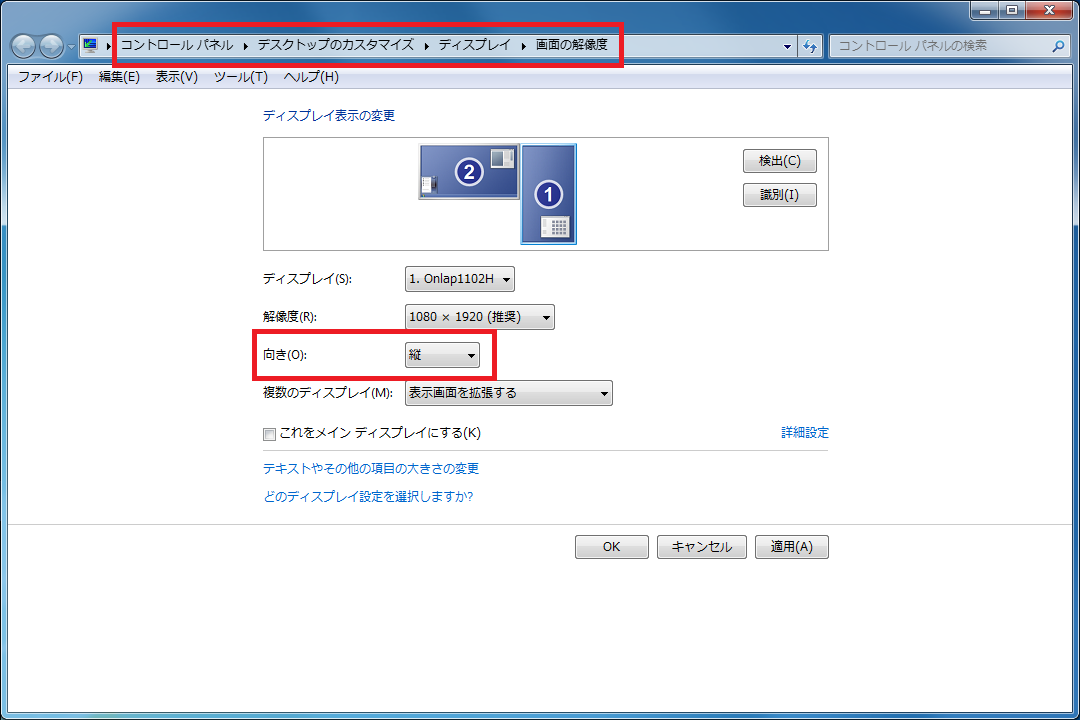The width and height of the screenshot is (1080, 720).
Task: Open テキストやその他の項目の大きさの変更 link
Action: 371,469
